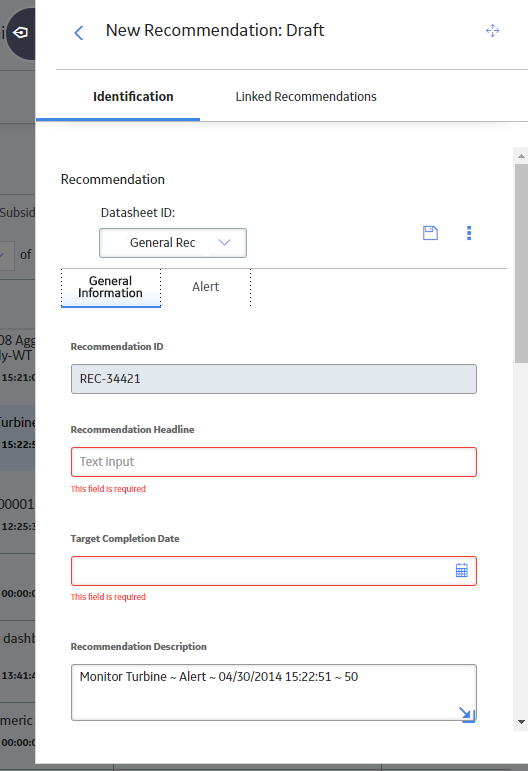Save the recommendation with the disk icon
528x771 pixels.
pyautogui.click(x=430, y=233)
